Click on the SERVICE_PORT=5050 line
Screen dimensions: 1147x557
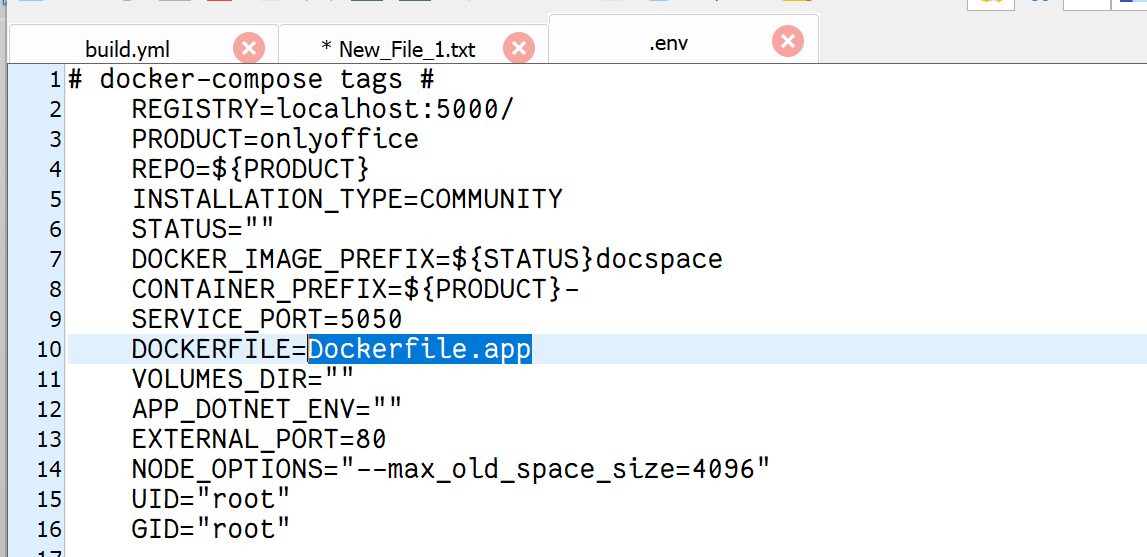(x=267, y=318)
